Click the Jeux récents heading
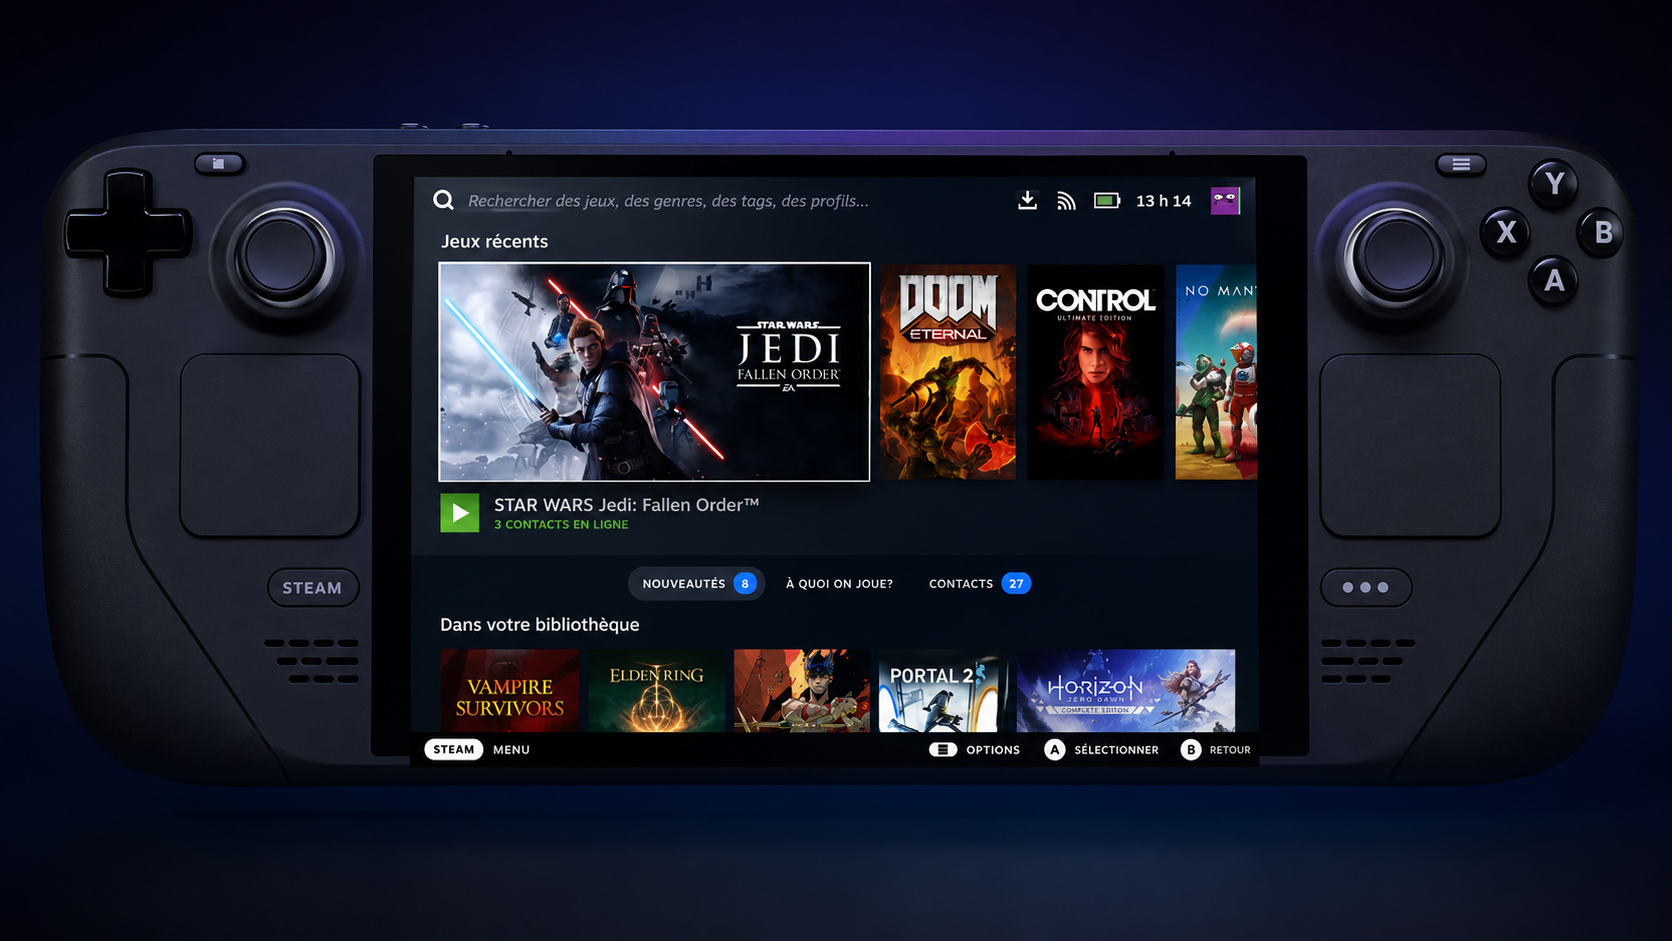 pos(495,241)
